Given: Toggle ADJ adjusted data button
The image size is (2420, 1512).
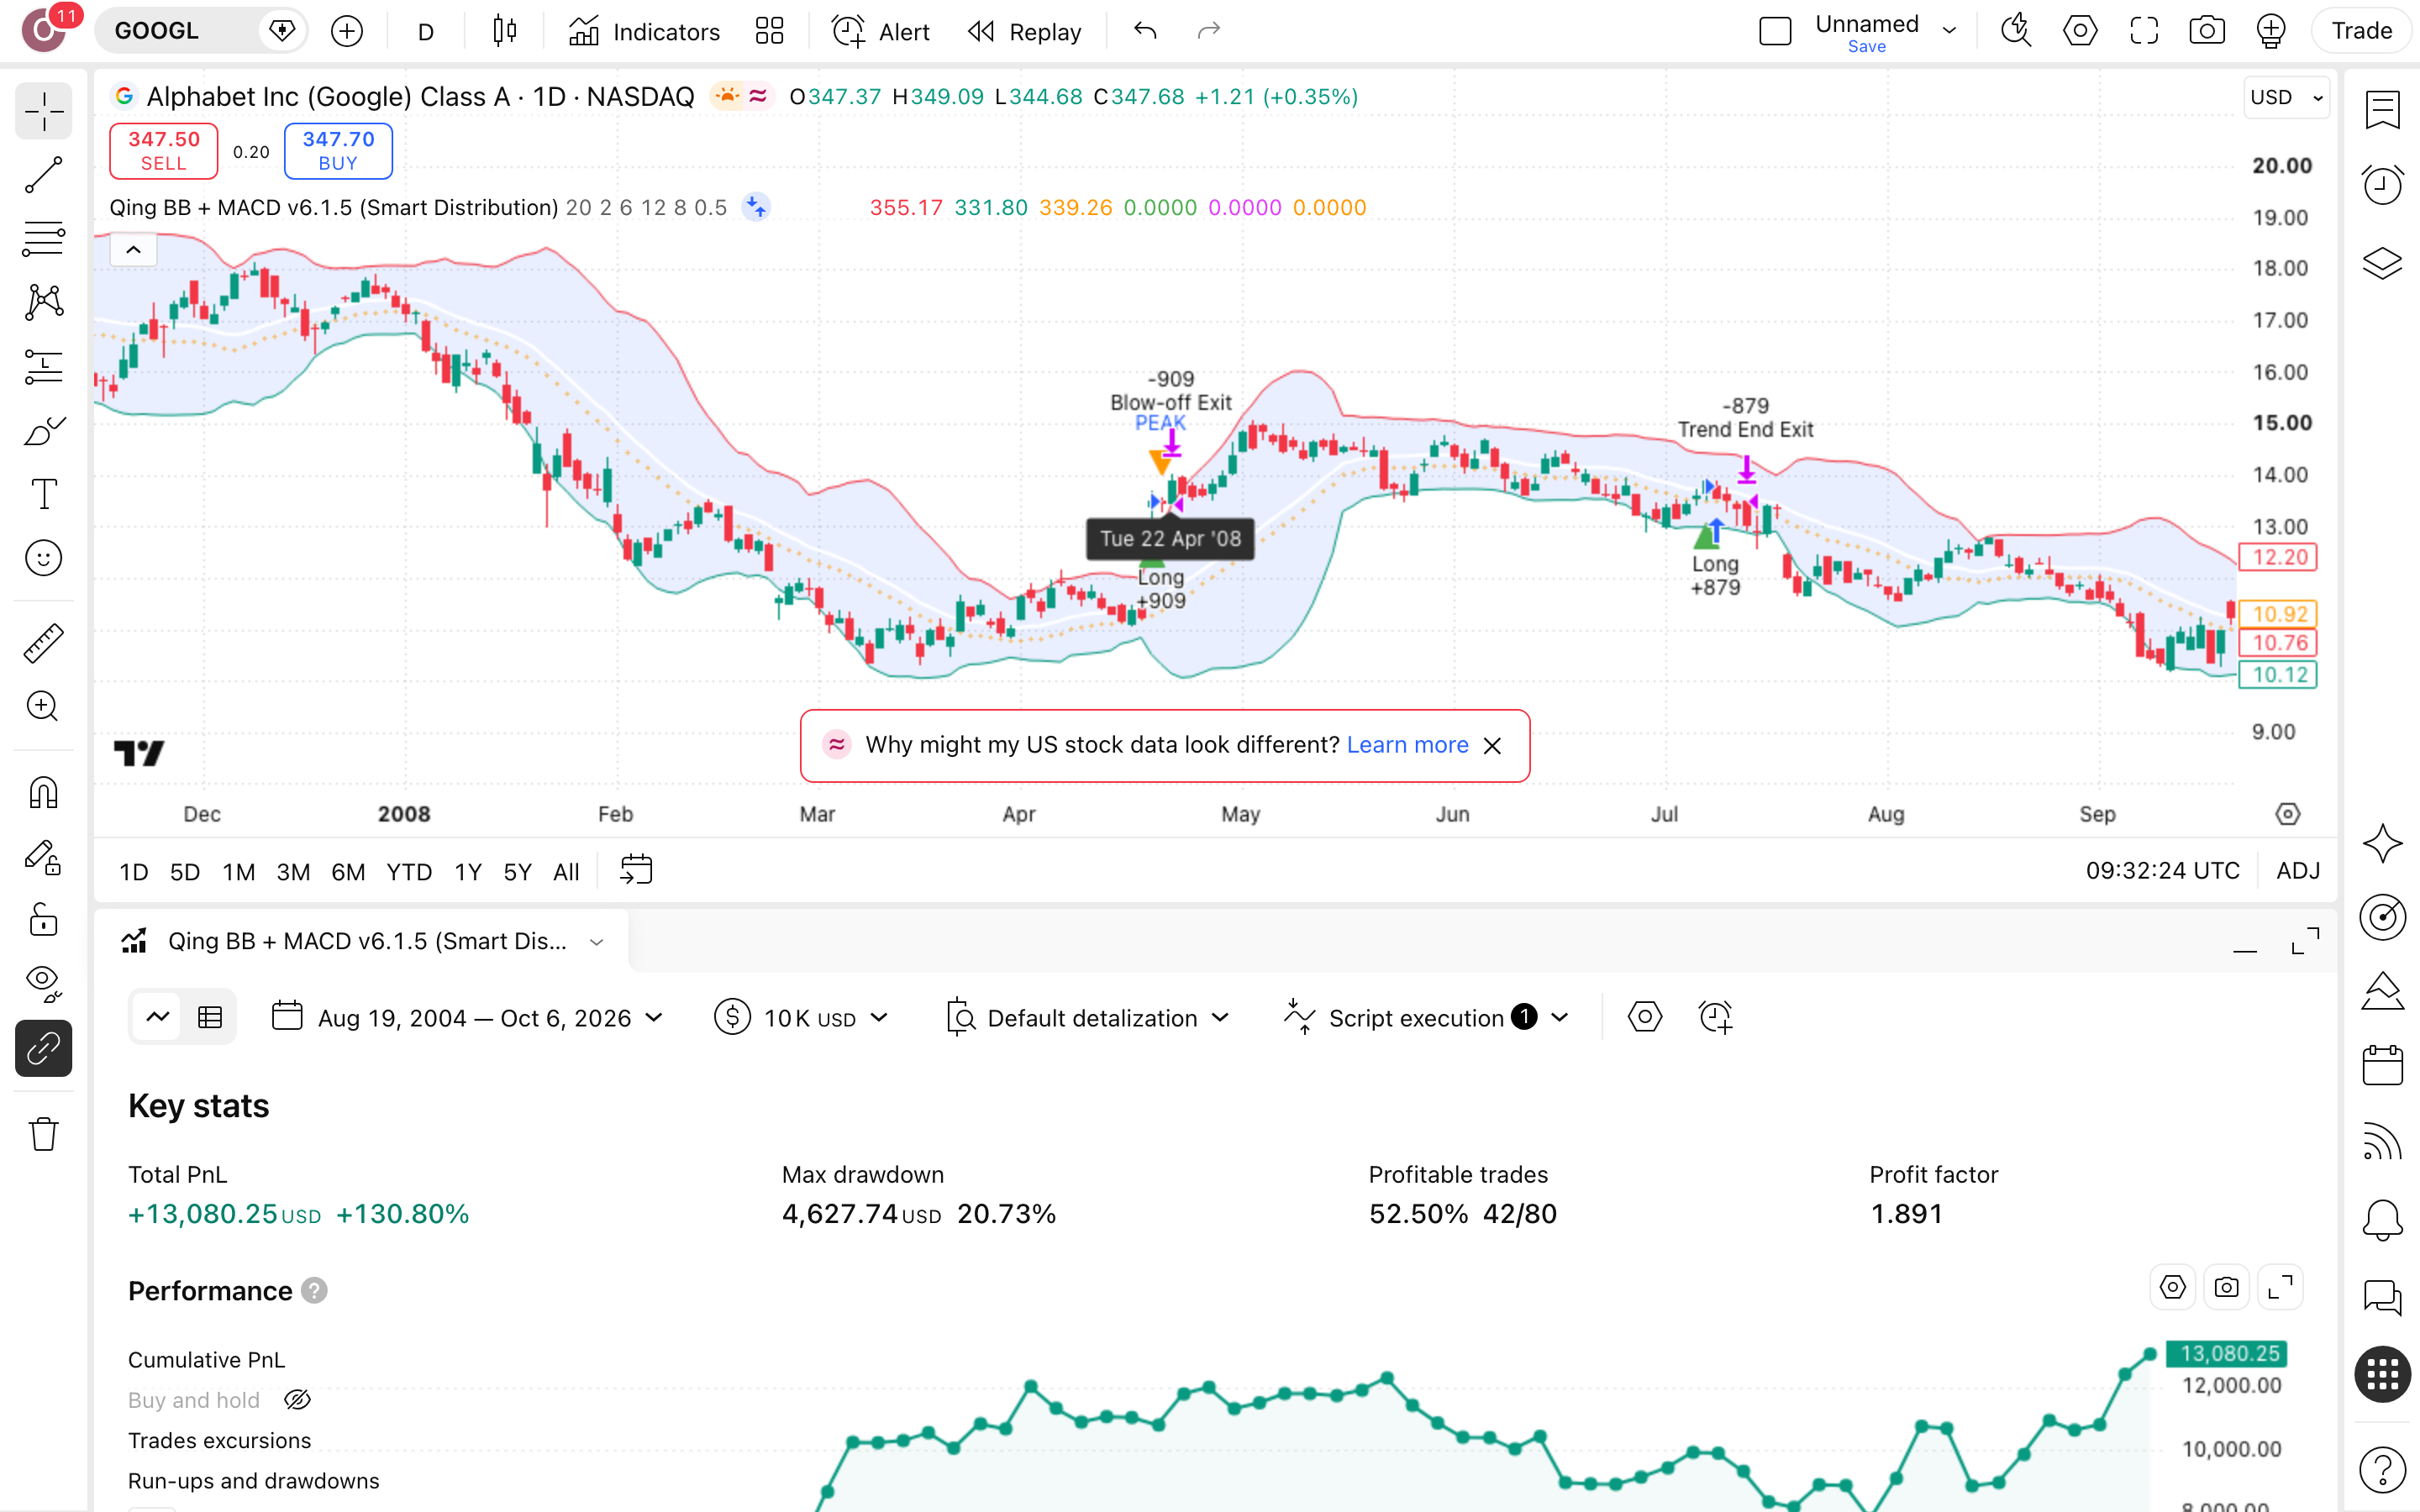Looking at the screenshot, I should tap(2298, 871).
